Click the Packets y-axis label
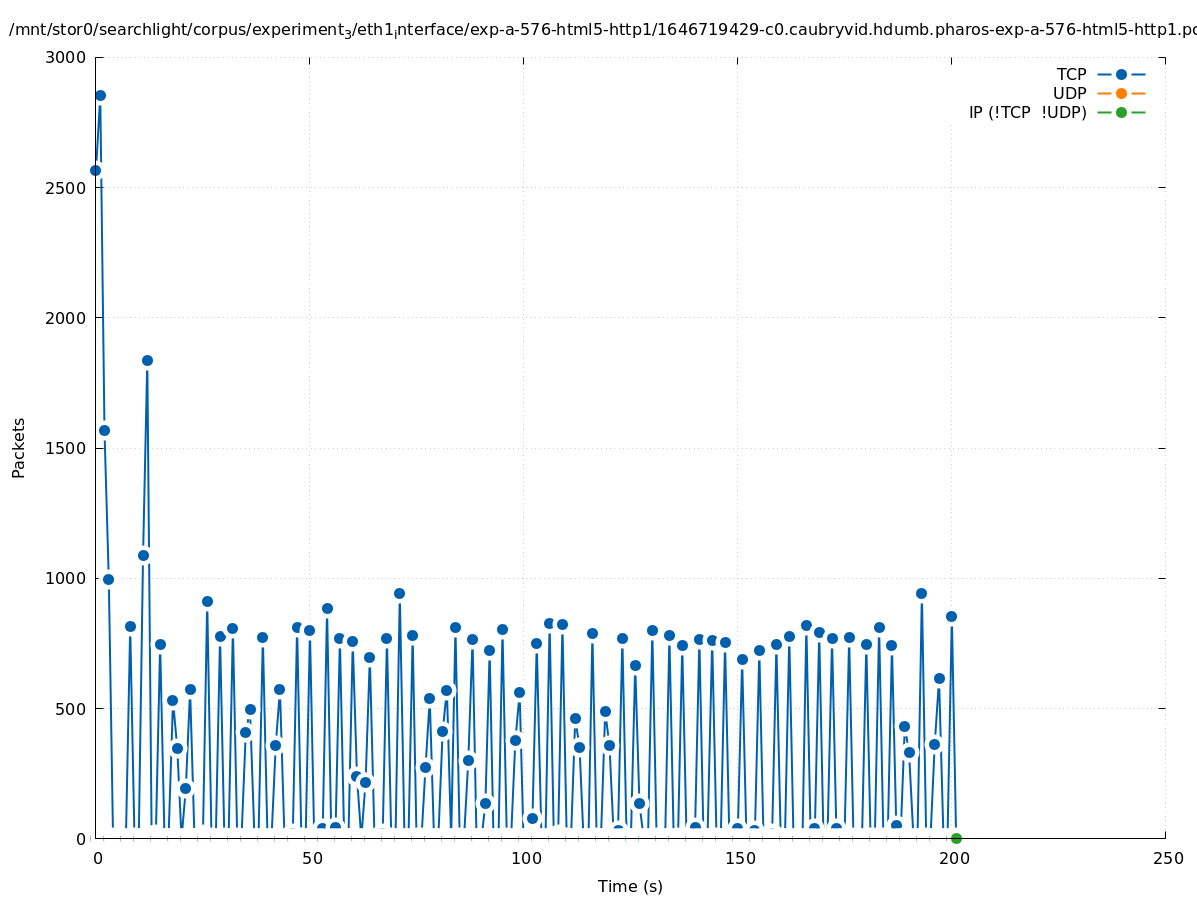 19,448
